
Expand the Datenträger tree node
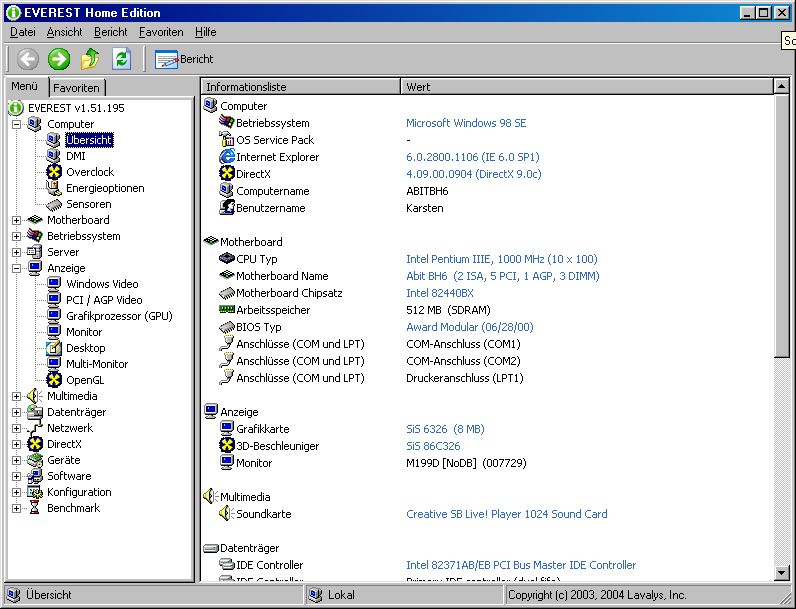click(17, 413)
